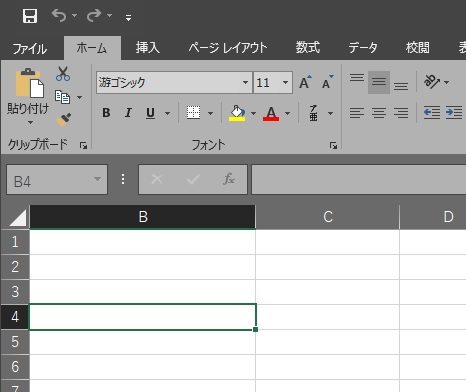Toggle Underline formatting
The image size is (466, 392).
click(150, 113)
